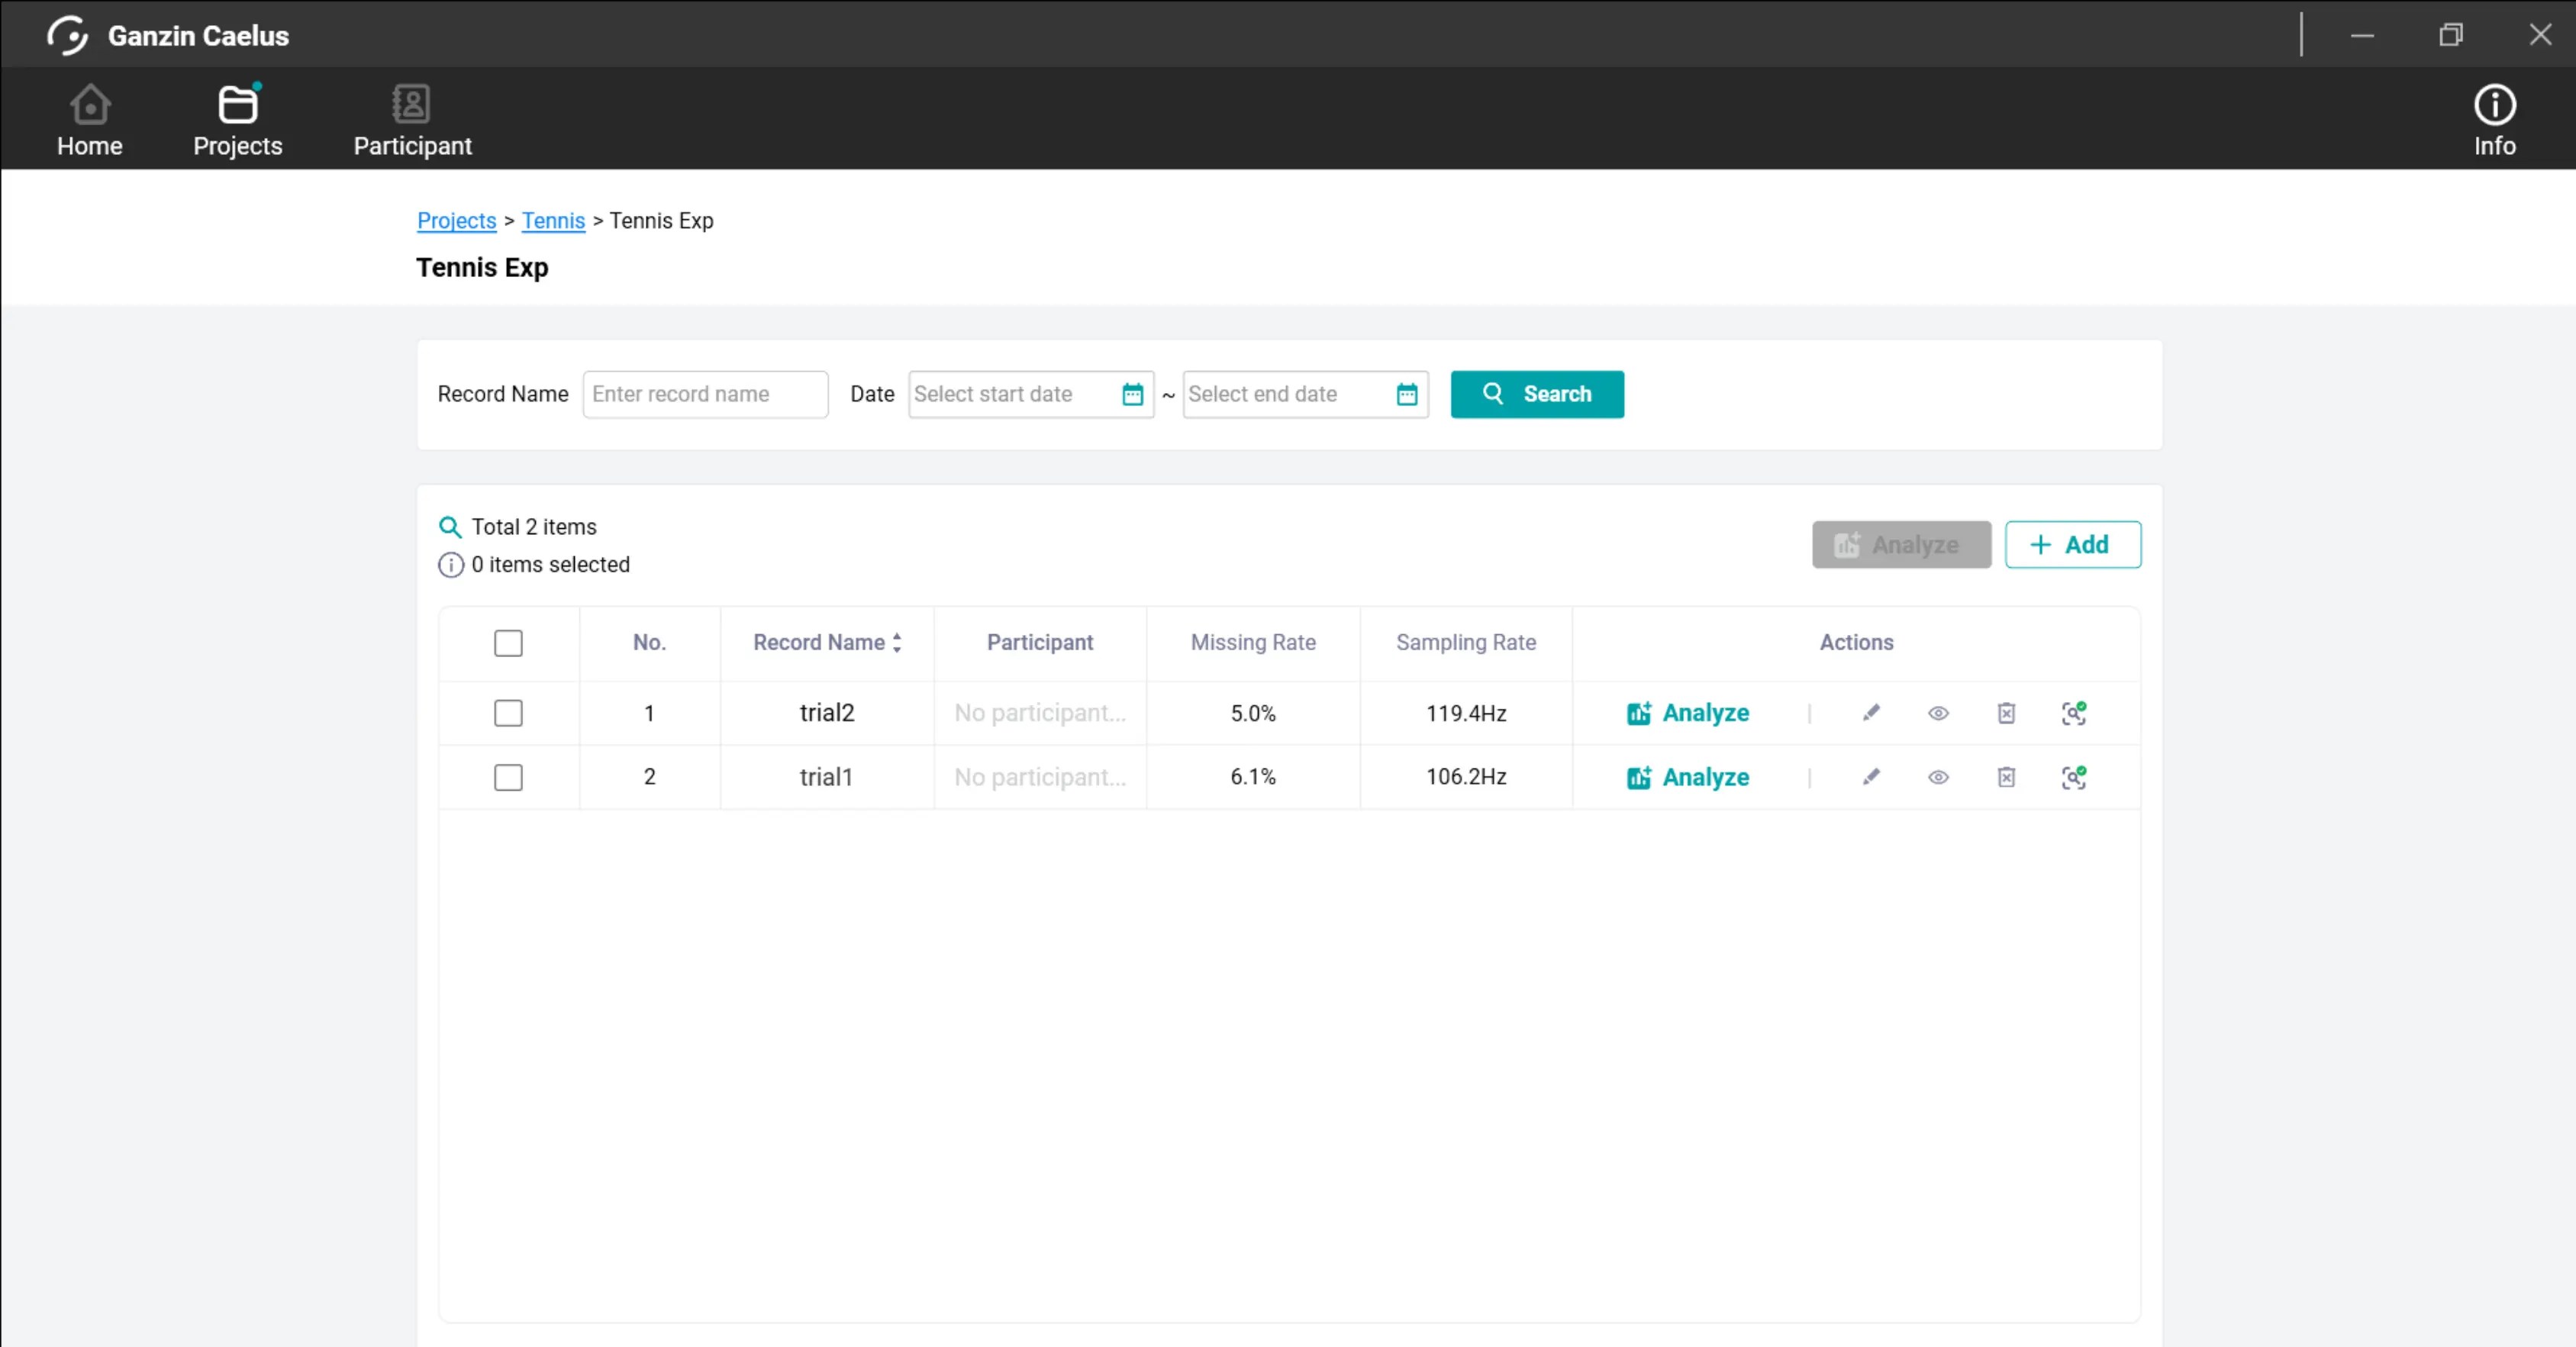This screenshot has height=1347, width=2576.
Task: Click the '106.2Hz' sampling rate value
Action: point(1466,777)
